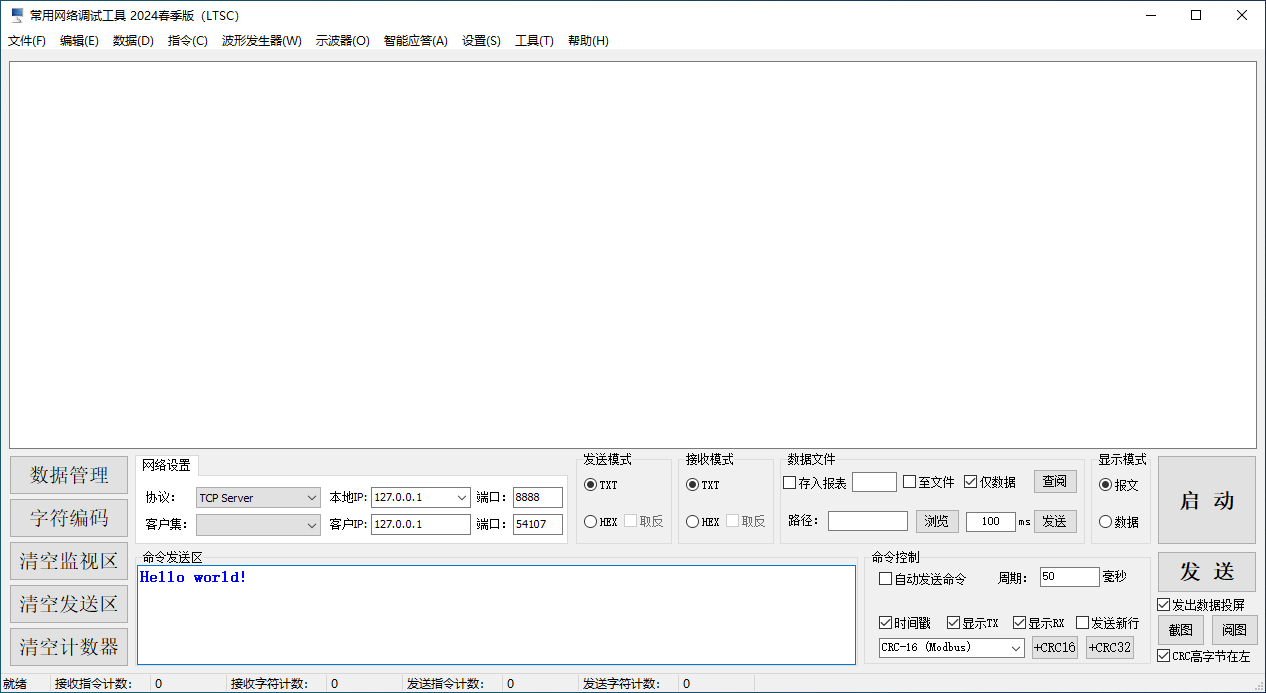Expand the 本地IP dropdown

[461, 498]
